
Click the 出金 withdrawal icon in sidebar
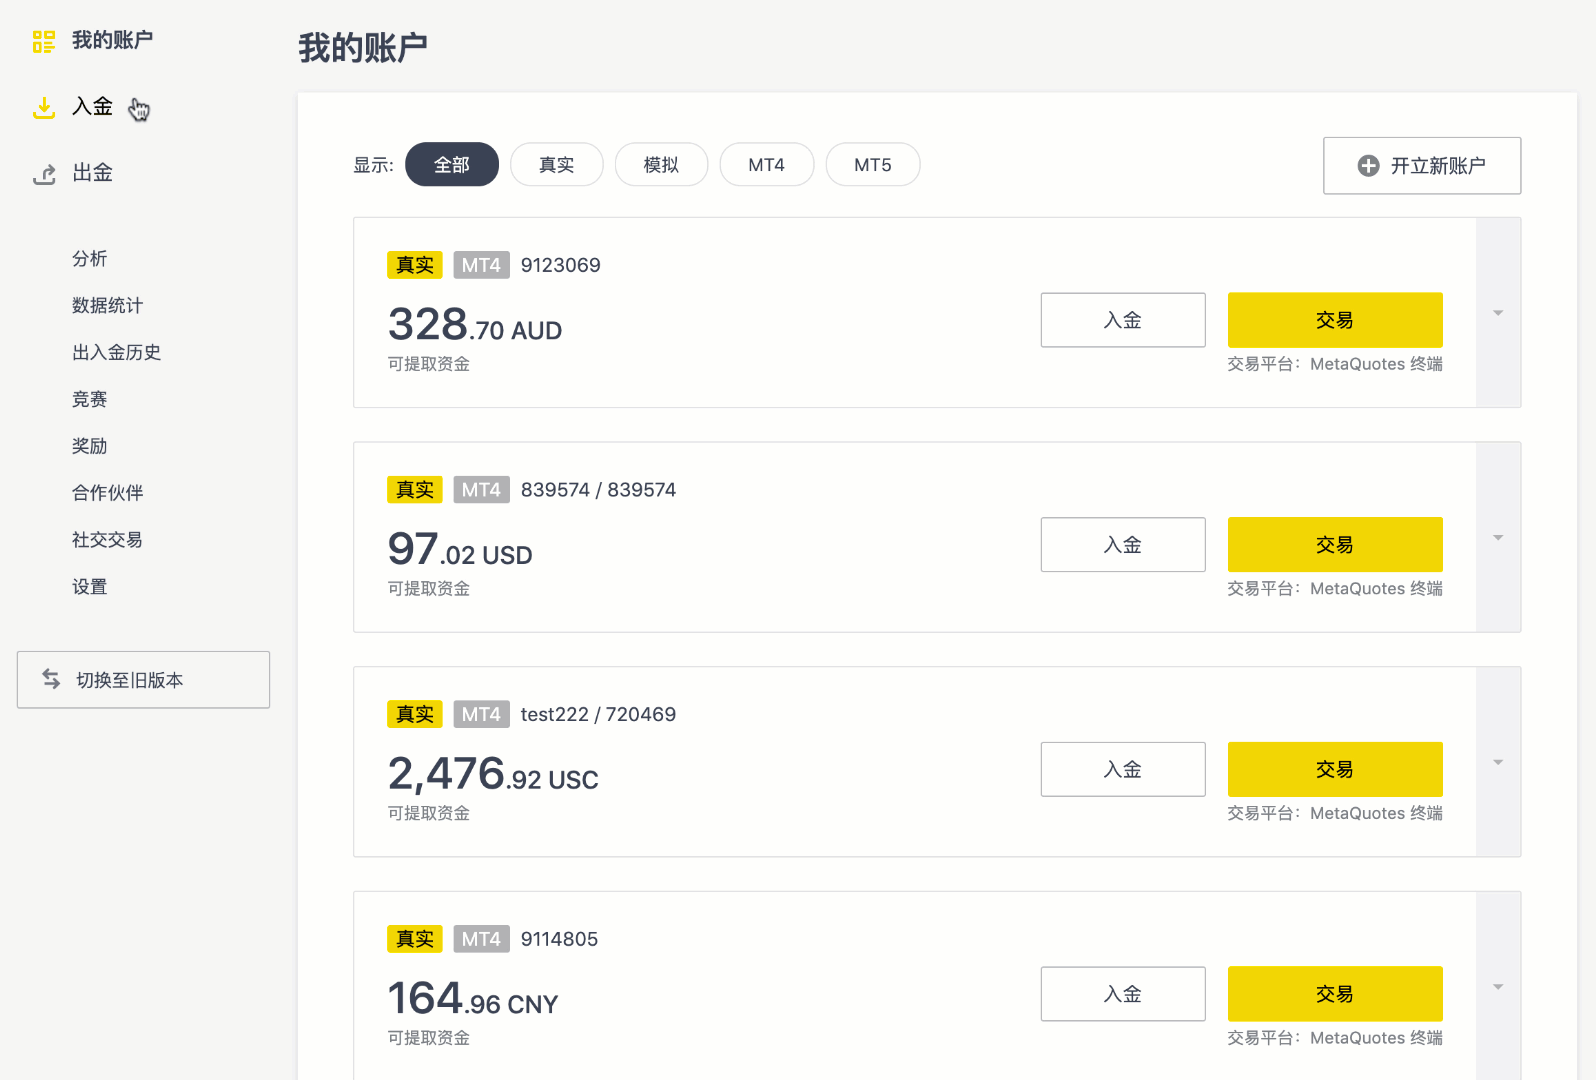(44, 175)
